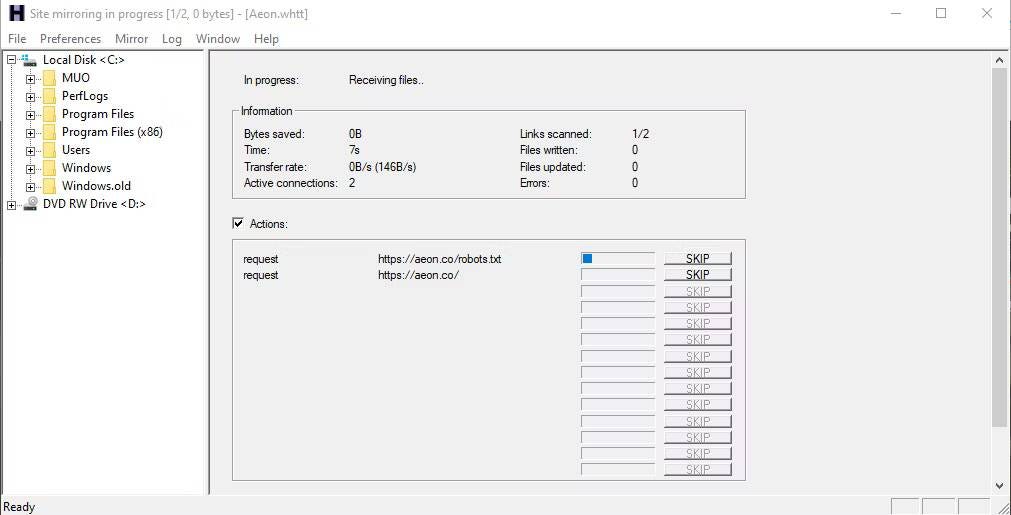Open the Mirror menu
1011x515 pixels.
coord(131,39)
